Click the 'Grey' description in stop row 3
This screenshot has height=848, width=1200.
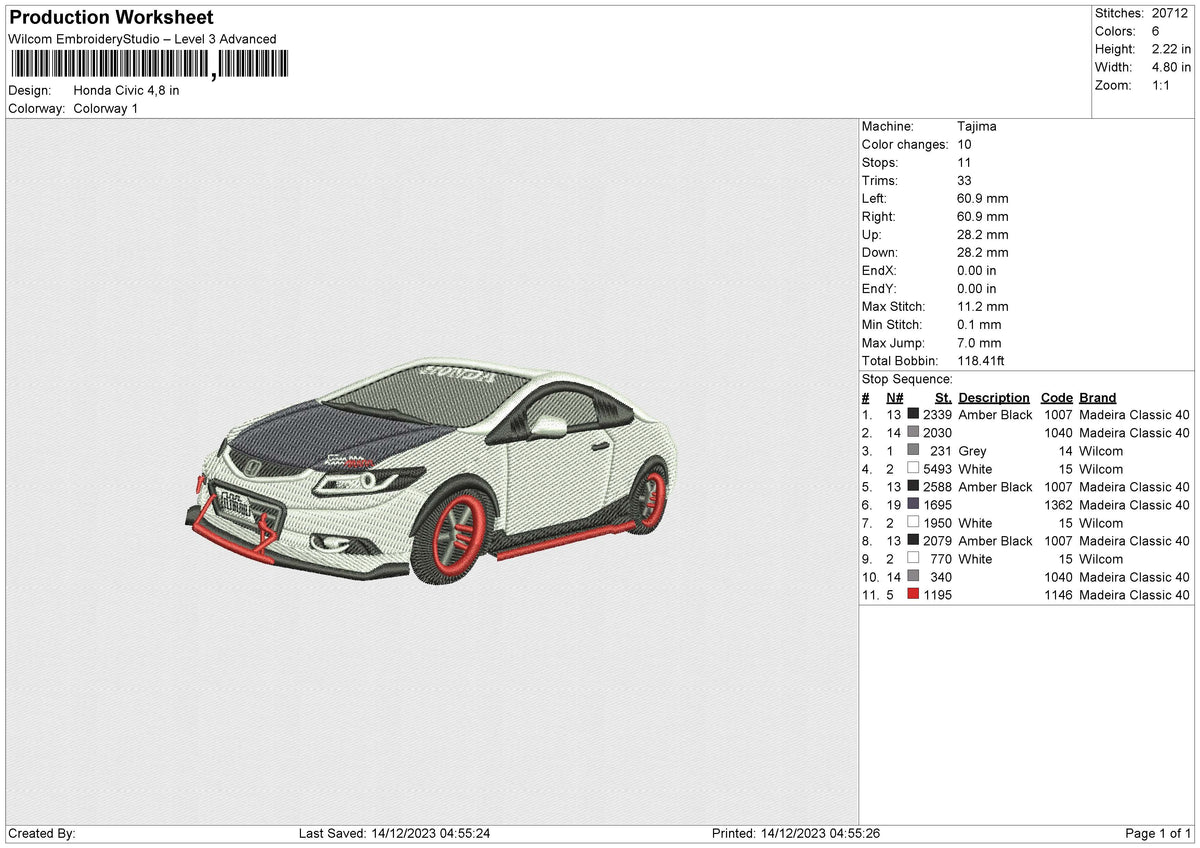click(x=973, y=450)
